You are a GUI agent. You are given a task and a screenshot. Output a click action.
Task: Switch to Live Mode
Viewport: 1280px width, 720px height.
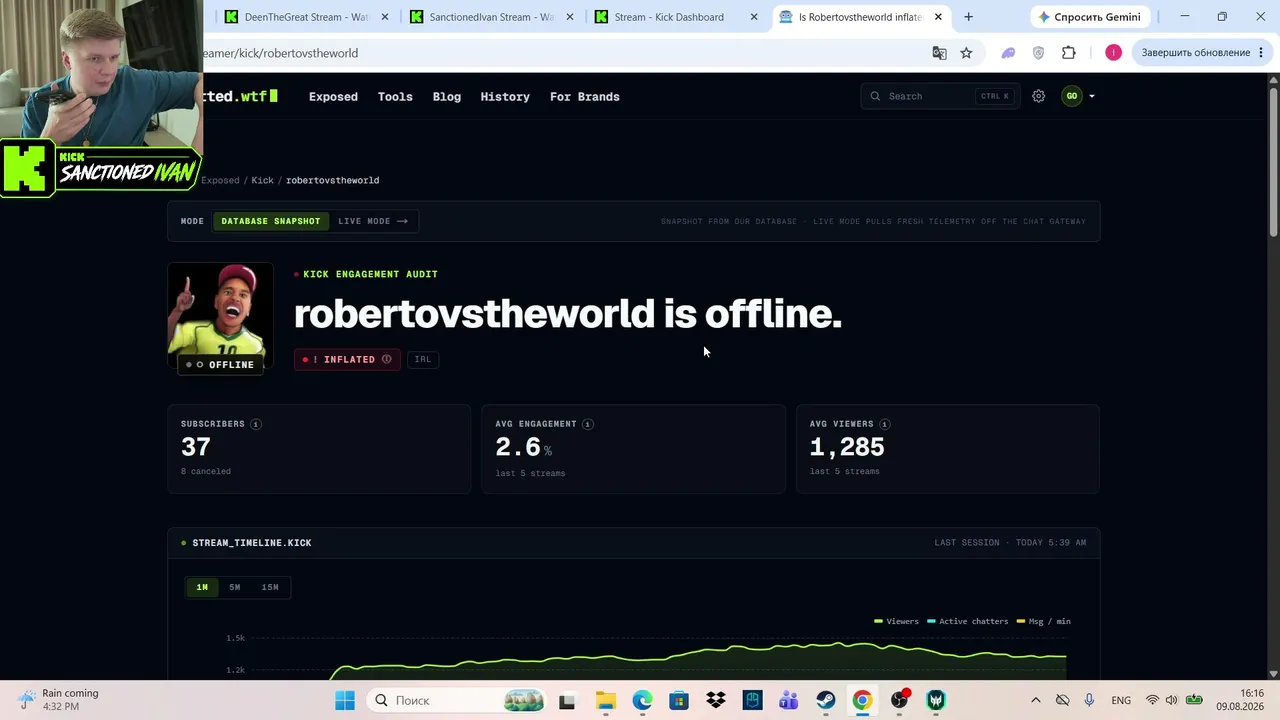pos(373,221)
